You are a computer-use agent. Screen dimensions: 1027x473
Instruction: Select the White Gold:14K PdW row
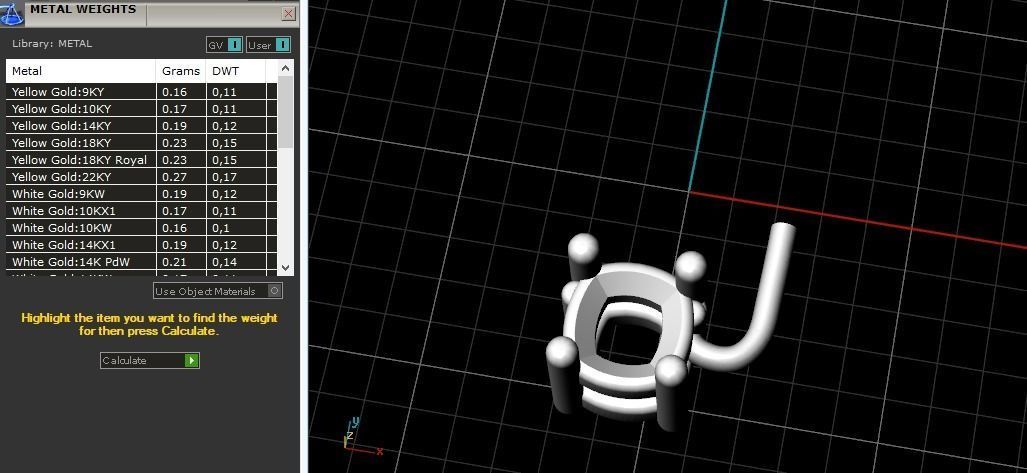[x=141, y=262]
